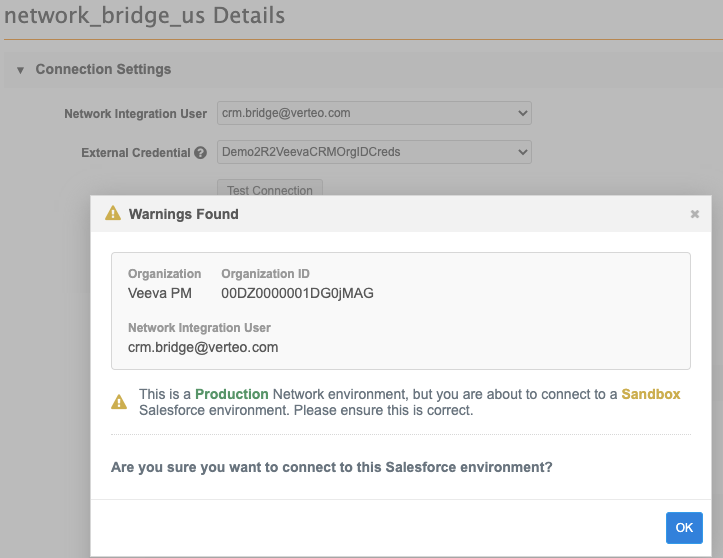Screen dimensions: 723x558
Task: Click the Organization ID value 00DZ0000001DG0jMAG
Action: click(x=297, y=293)
